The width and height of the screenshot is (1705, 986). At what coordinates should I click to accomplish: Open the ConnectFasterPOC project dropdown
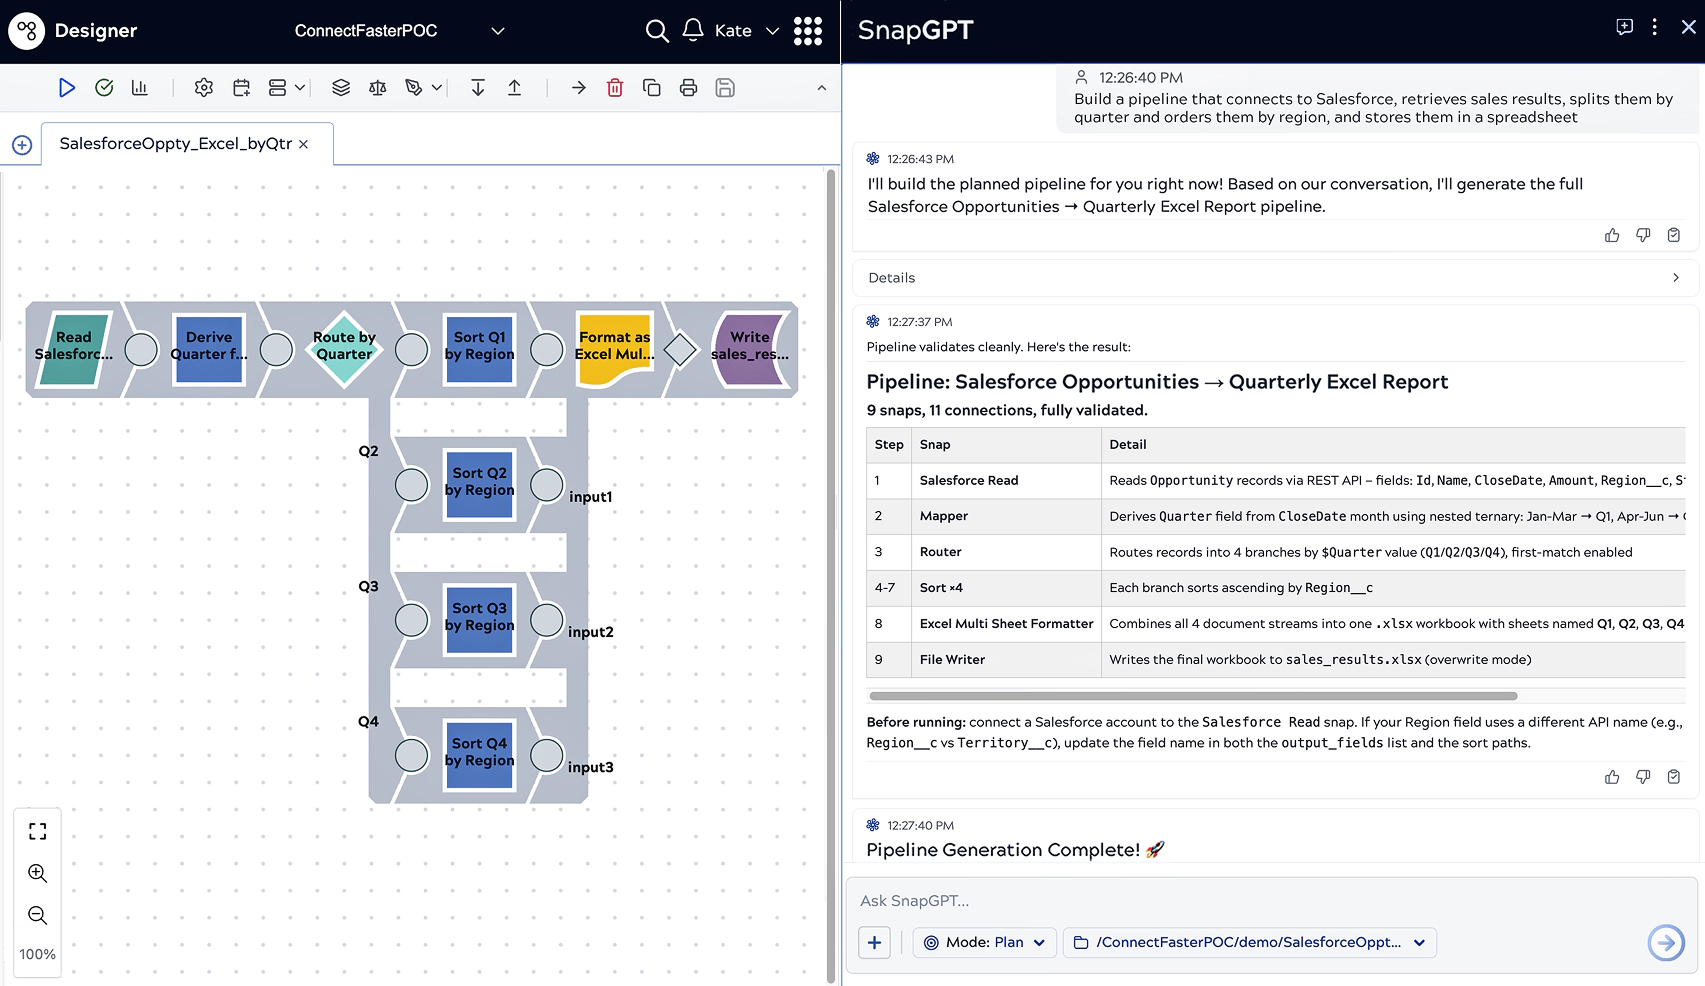[399, 31]
